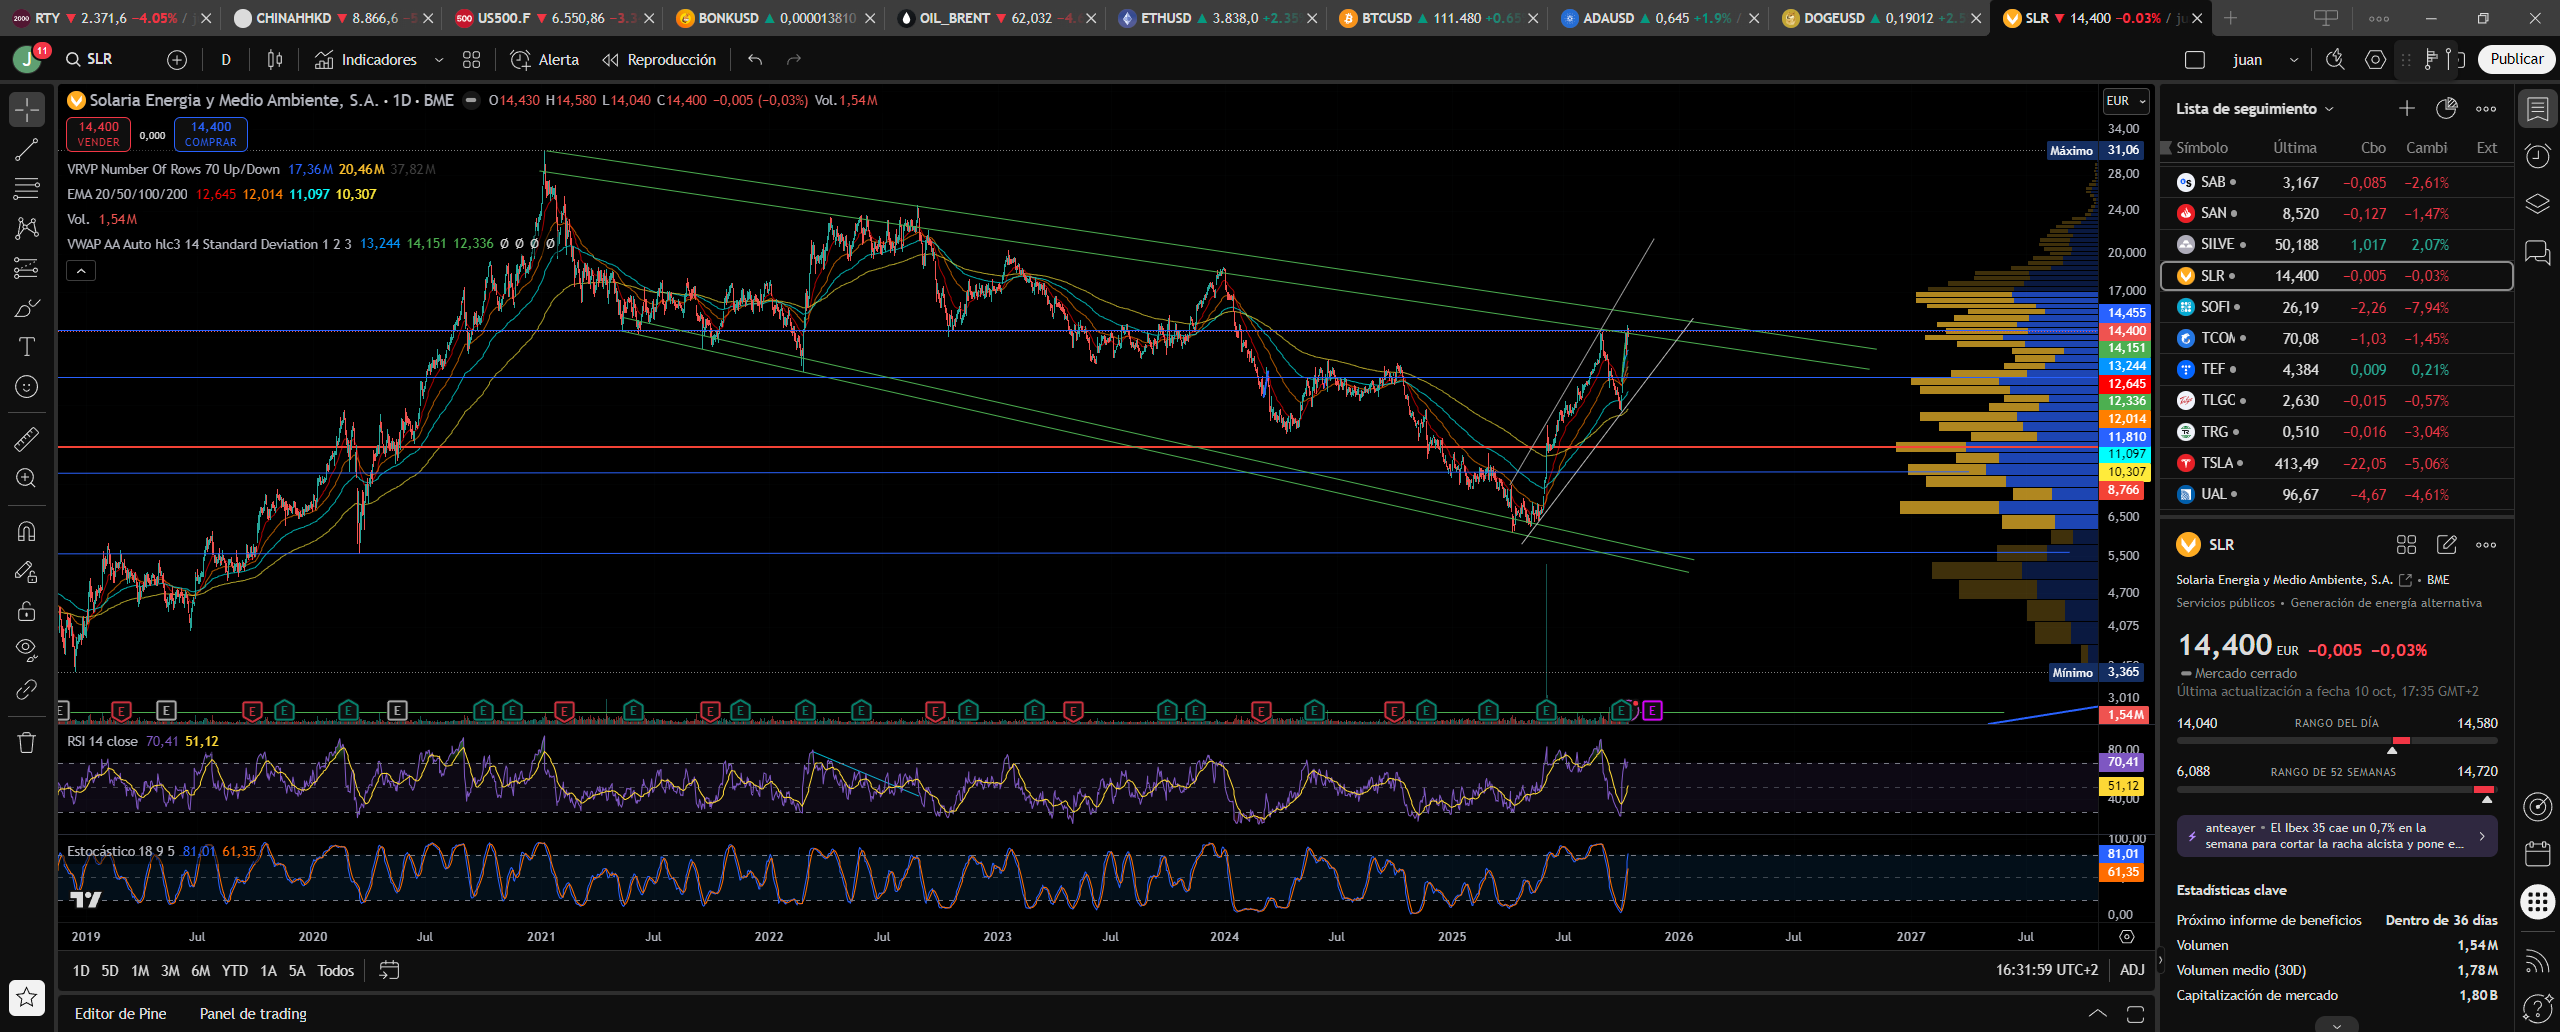Select the Text tool in left toolbar
This screenshot has height=1032, width=2560.
27,347
